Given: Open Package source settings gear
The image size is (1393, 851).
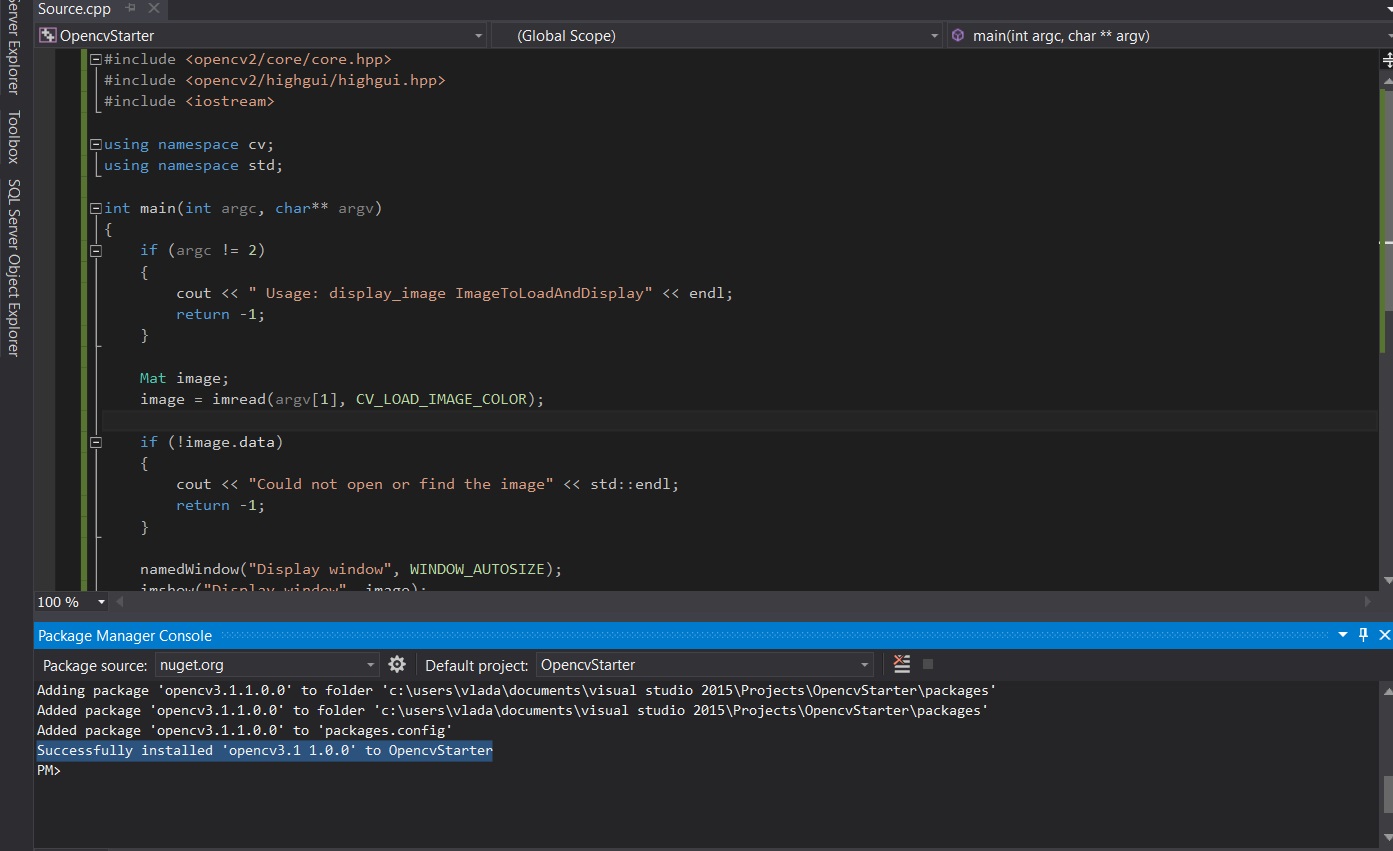Looking at the screenshot, I should [x=397, y=664].
